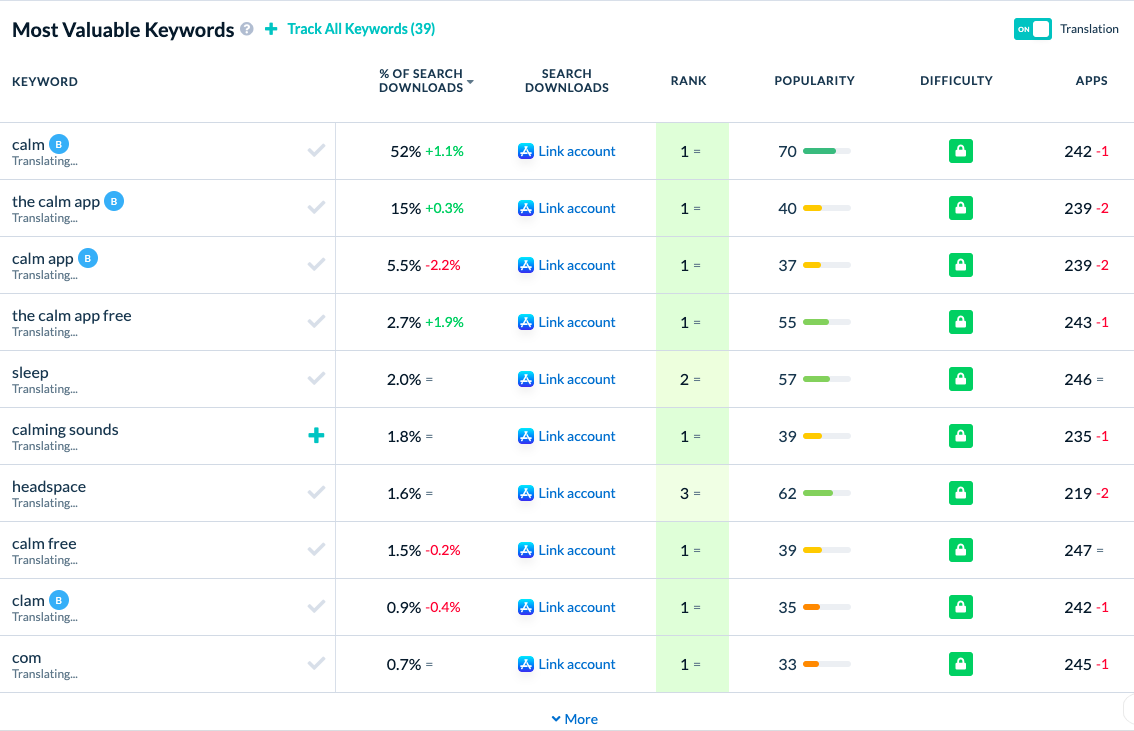Click the B badge beside the calm app
Image resolution: width=1134 pixels, height=731 pixels.
coord(114,201)
